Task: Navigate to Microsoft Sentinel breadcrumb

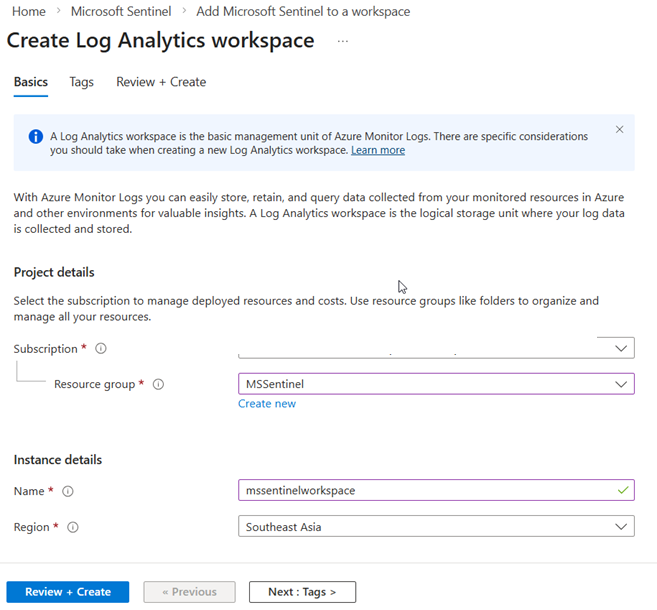Action: pyautogui.click(x=121, y=12)
